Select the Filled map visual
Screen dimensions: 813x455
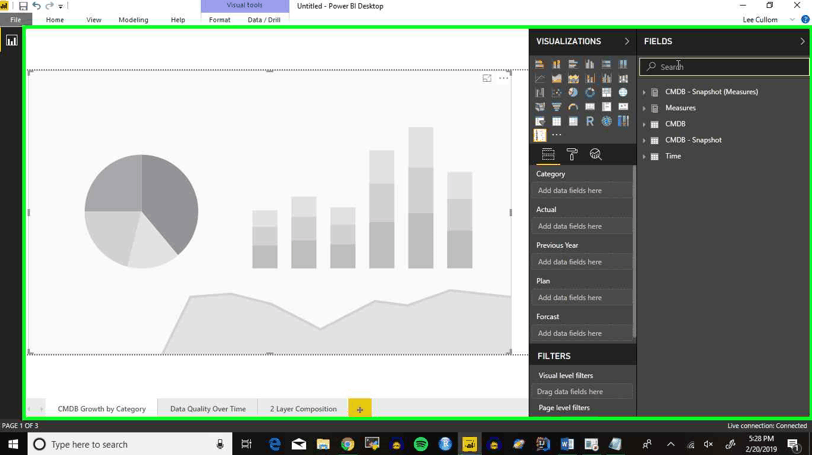pyautogui.click(x=540, y=107)
